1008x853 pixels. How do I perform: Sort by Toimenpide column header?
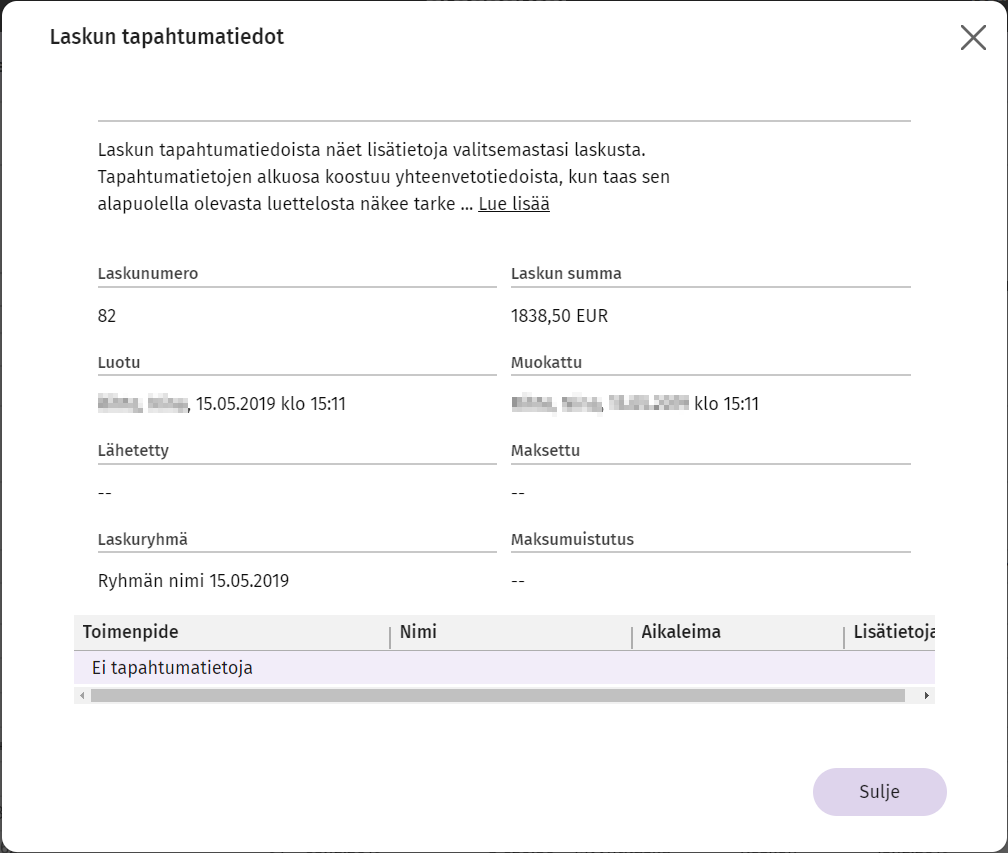[x=231, y=632]
